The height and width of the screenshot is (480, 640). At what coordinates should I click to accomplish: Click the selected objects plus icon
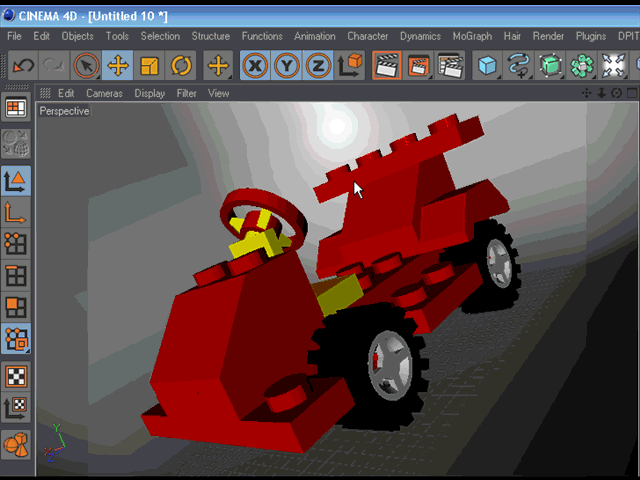218,65
